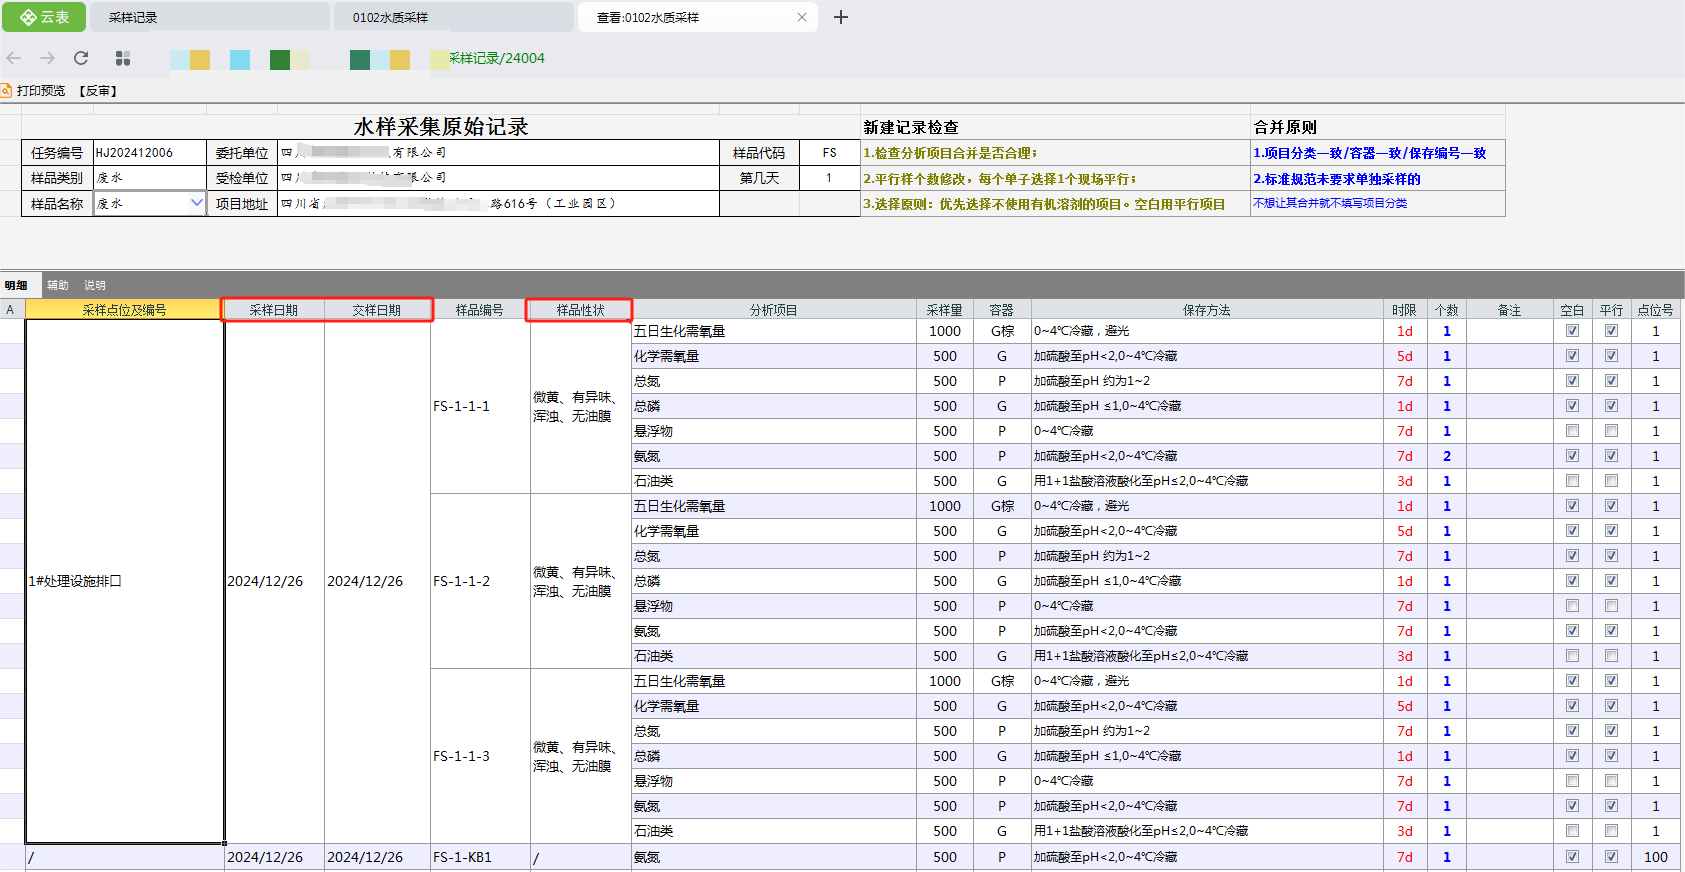Click the 任务编号 field HJ202412006
The height and width of the screenshot is (872, 1685).
click(x=149, y=153)
